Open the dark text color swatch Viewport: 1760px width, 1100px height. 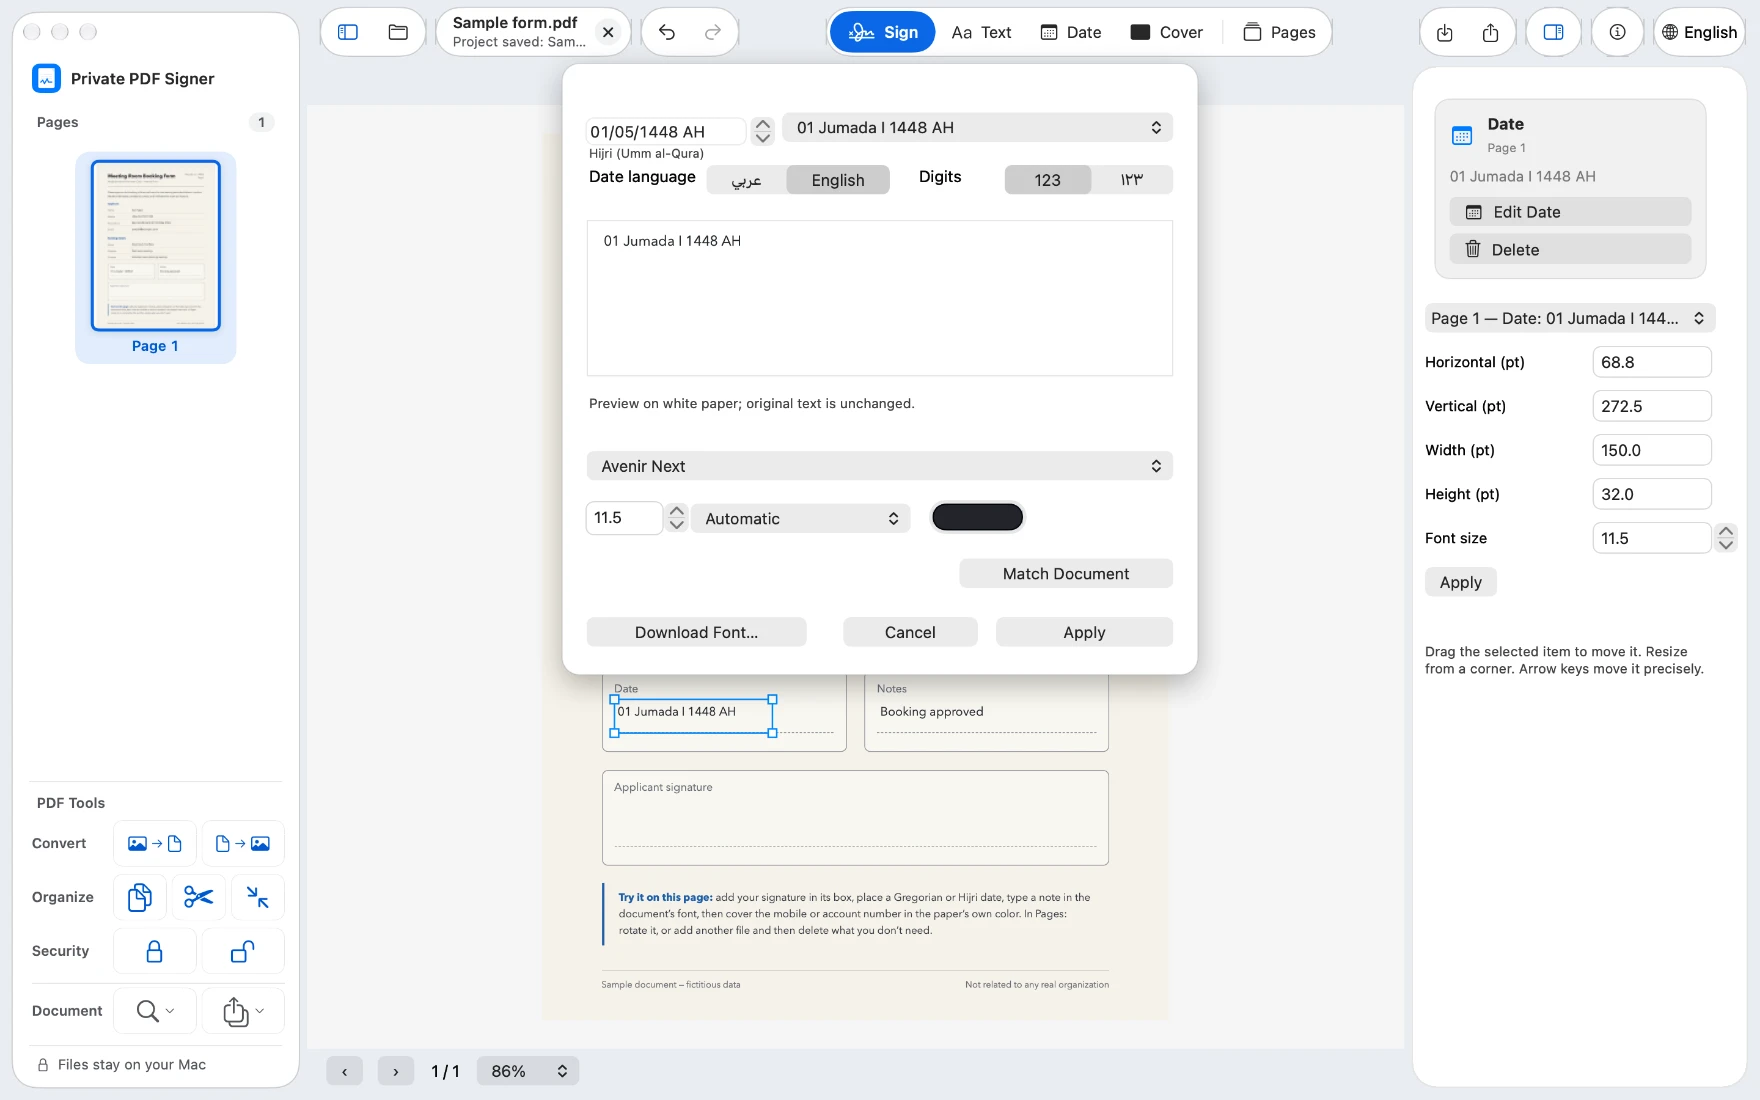pyautogui.click(x=977, y=517)
